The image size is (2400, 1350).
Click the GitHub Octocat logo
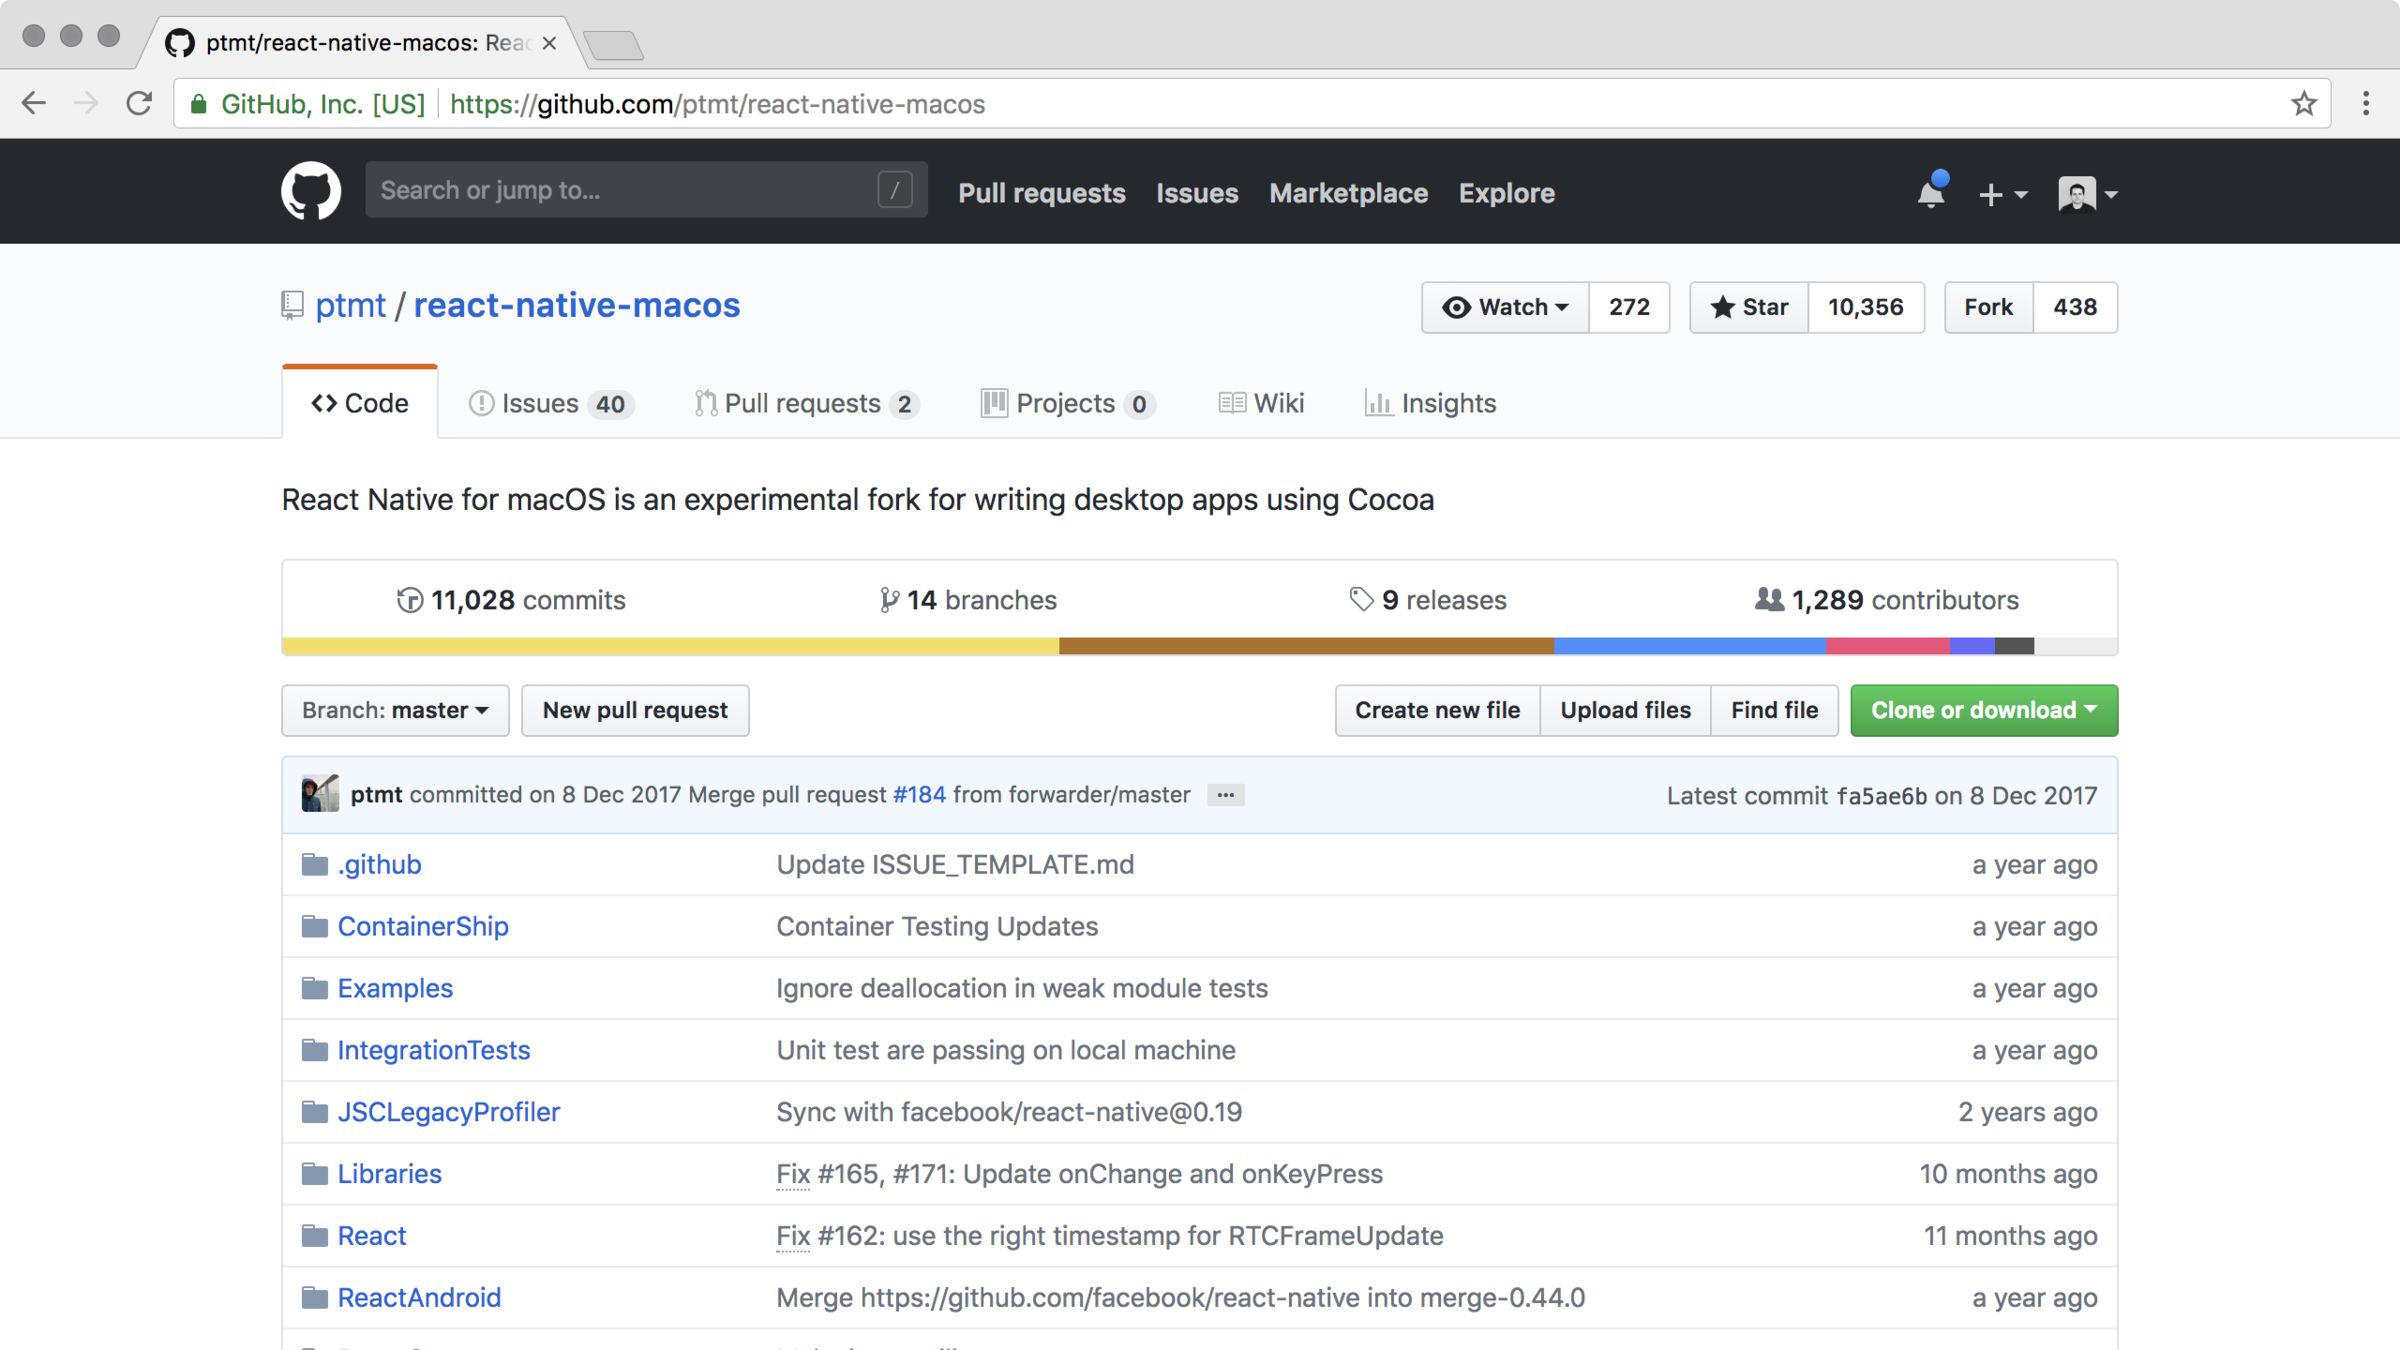coord(310,191)
